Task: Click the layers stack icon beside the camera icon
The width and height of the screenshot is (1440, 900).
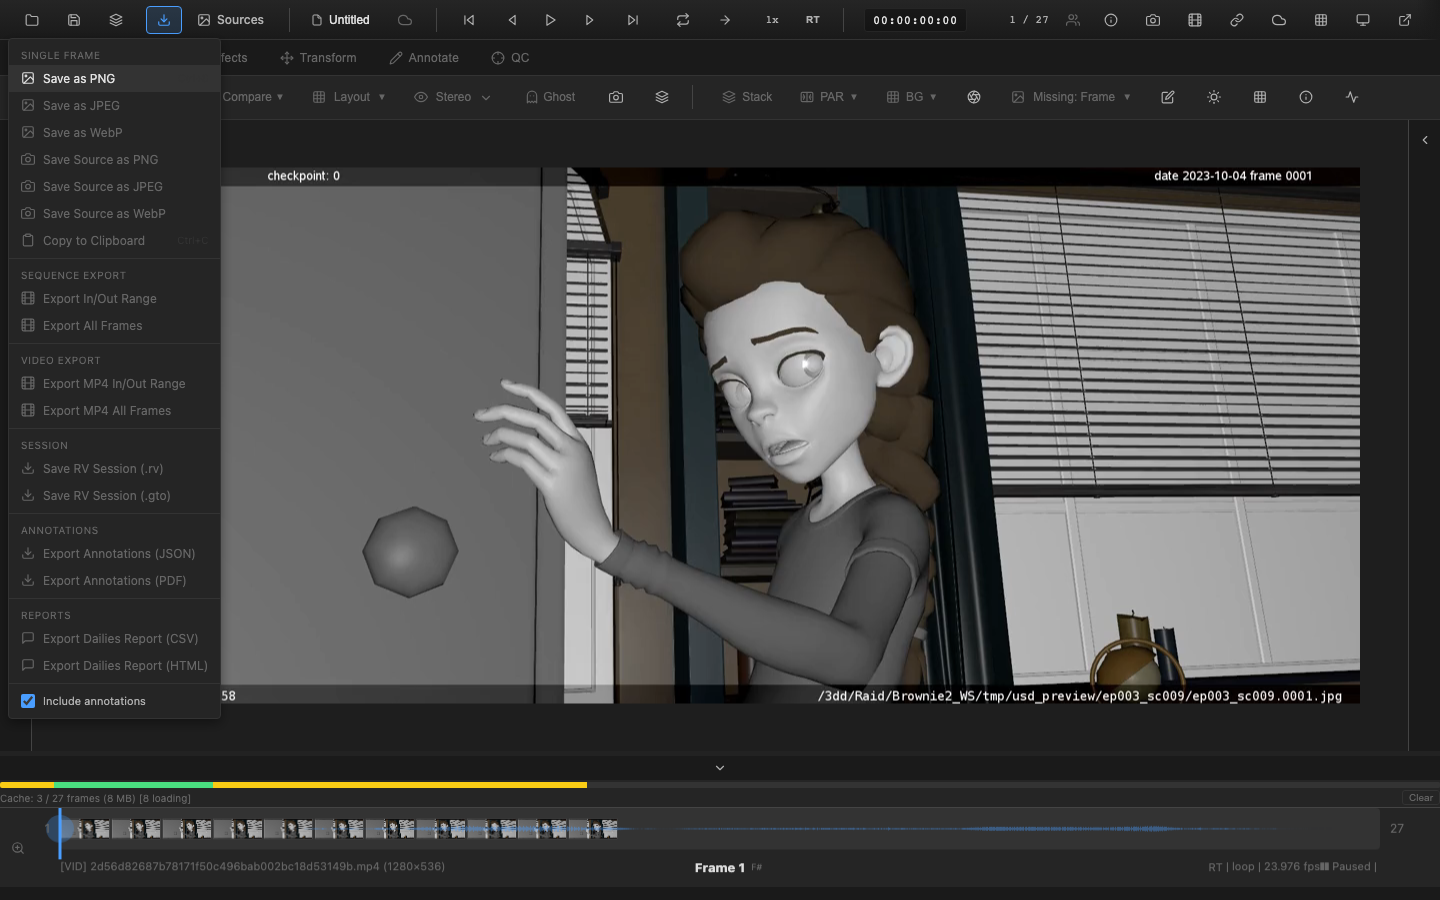Action: 661,97
